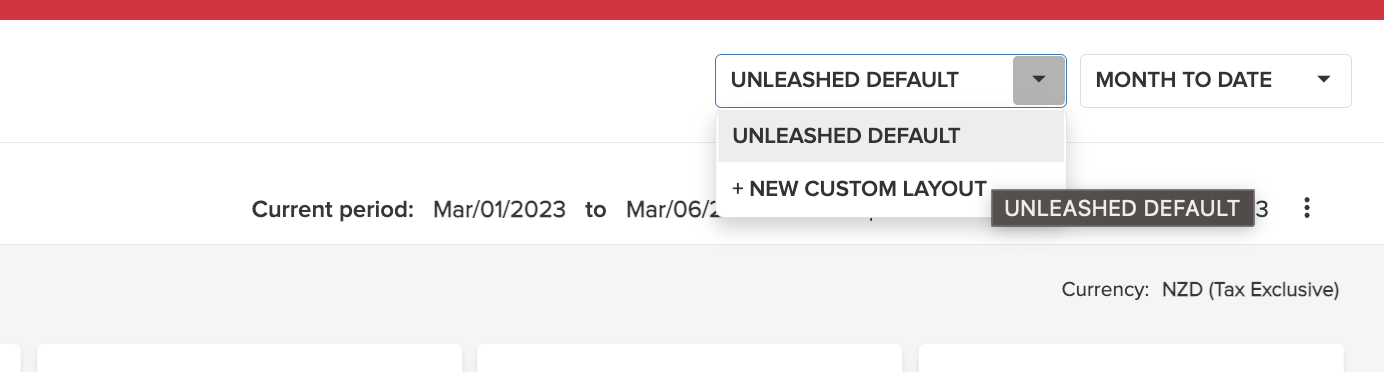
Task: Click the red header bar at top
Action: (692, 10)
